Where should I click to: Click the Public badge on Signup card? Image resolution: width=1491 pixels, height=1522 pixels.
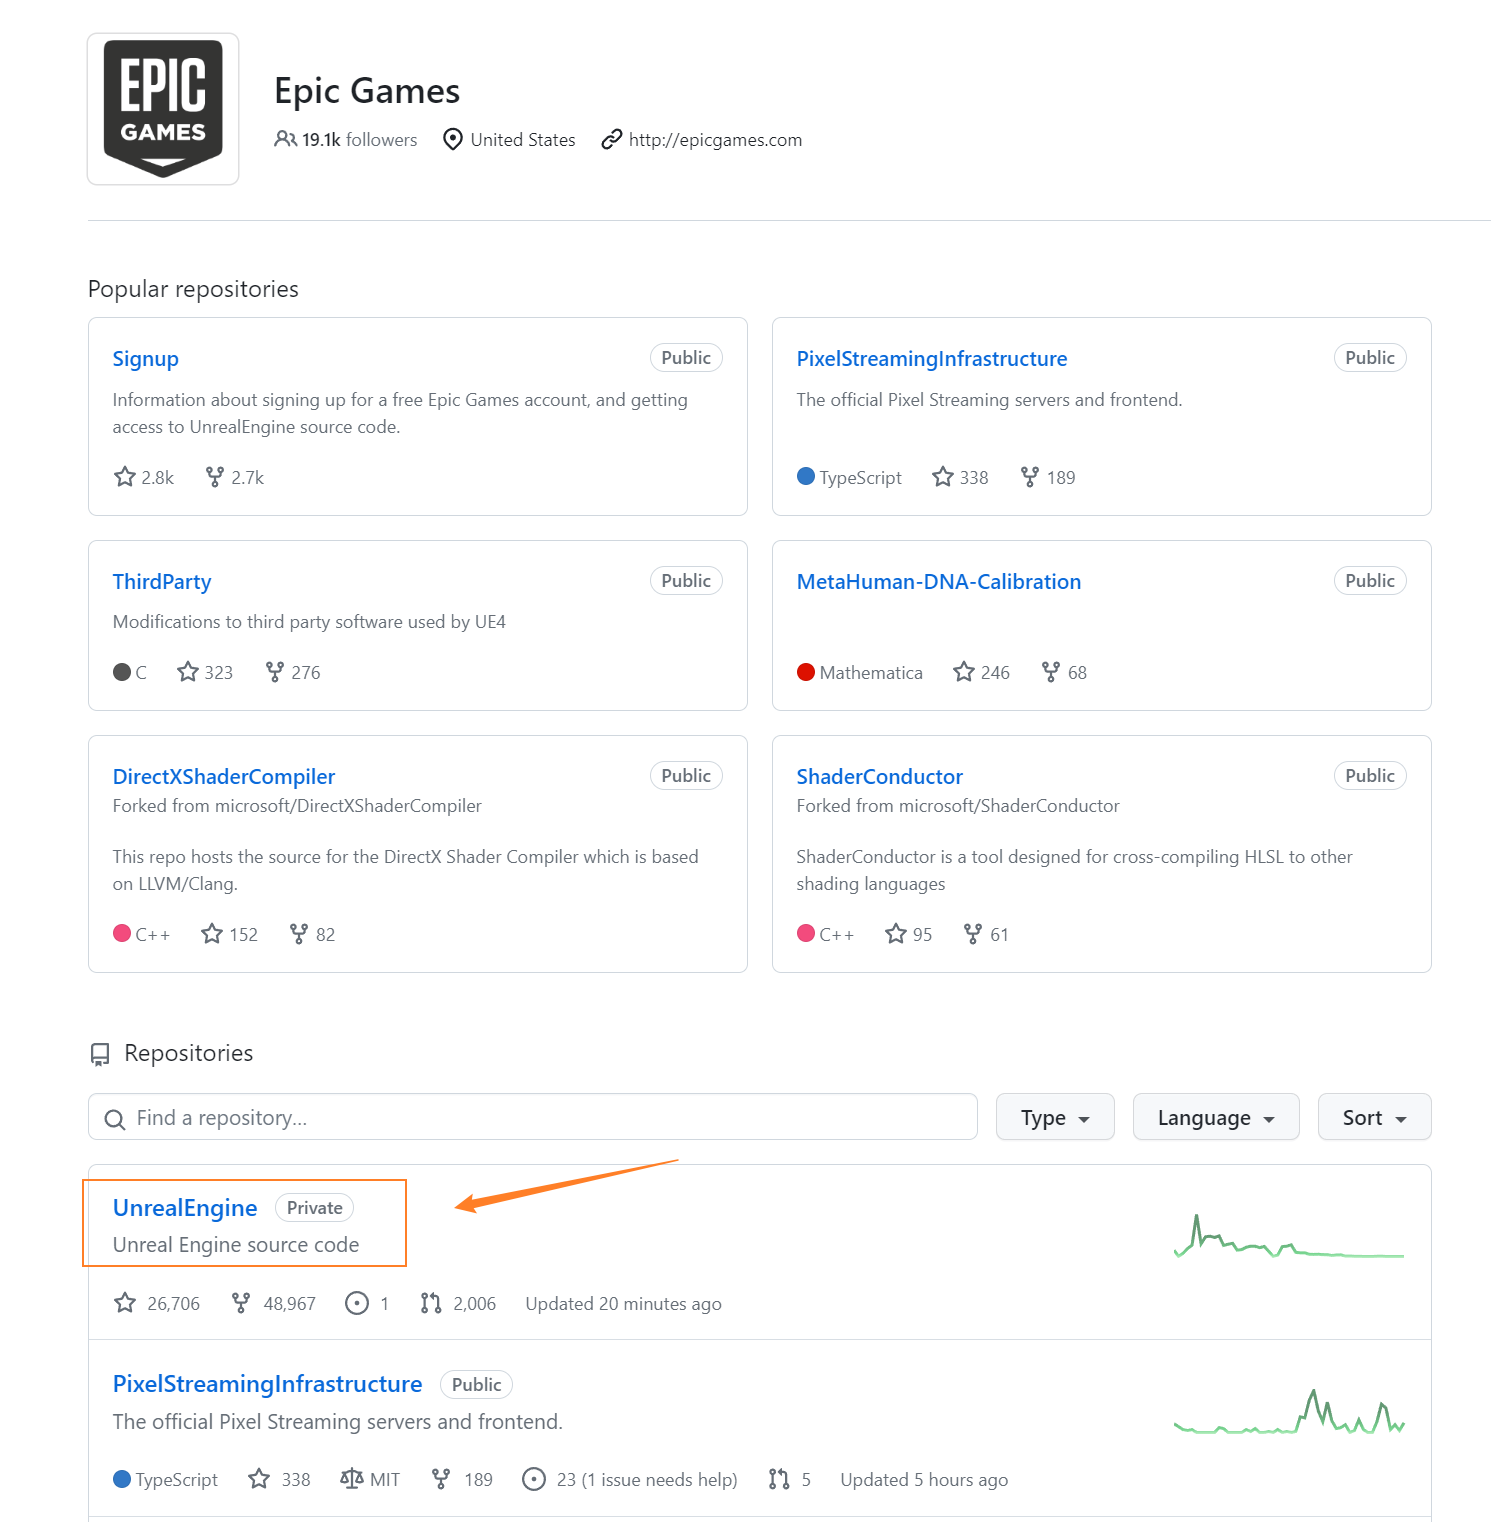coord(686,358)
